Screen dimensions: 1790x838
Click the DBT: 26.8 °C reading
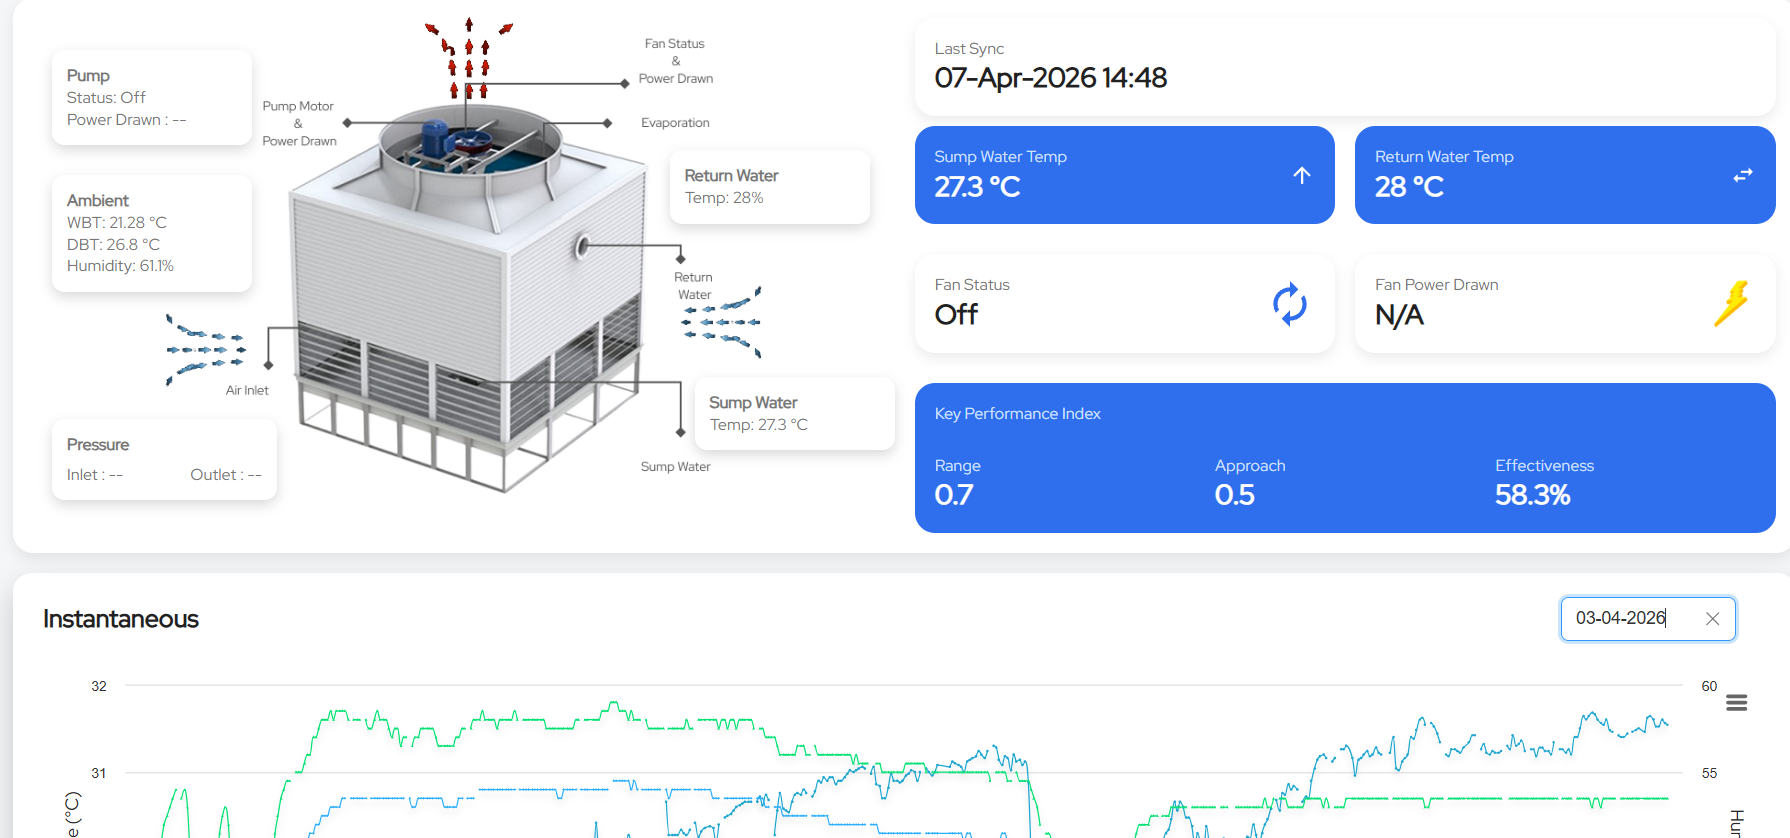tap(113, 244)
